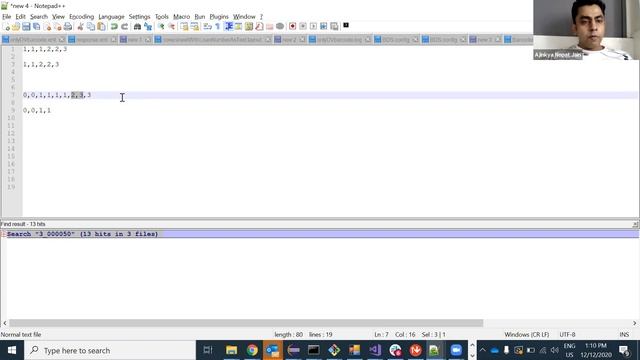Screen dimensions: 640x360
Task: Create a new document via toolbar
Action: pos(6,27)
